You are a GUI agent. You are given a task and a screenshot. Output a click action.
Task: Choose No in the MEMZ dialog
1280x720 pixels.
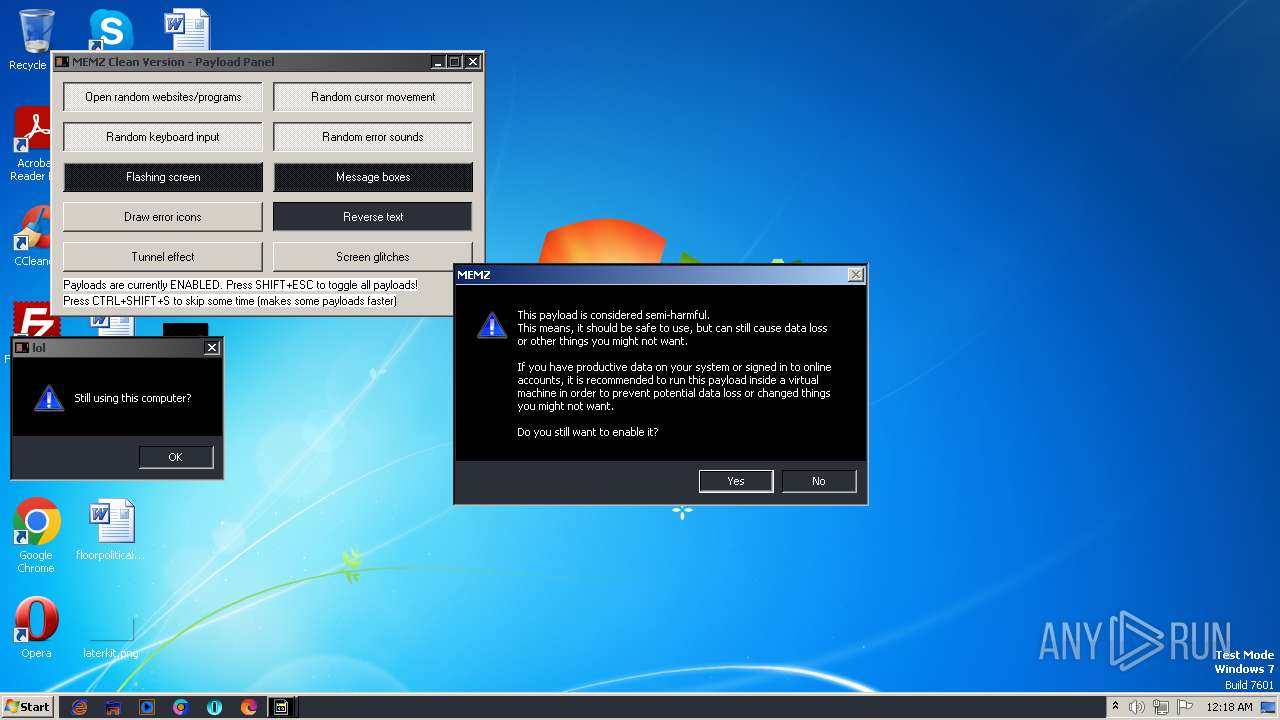point(819,481)
